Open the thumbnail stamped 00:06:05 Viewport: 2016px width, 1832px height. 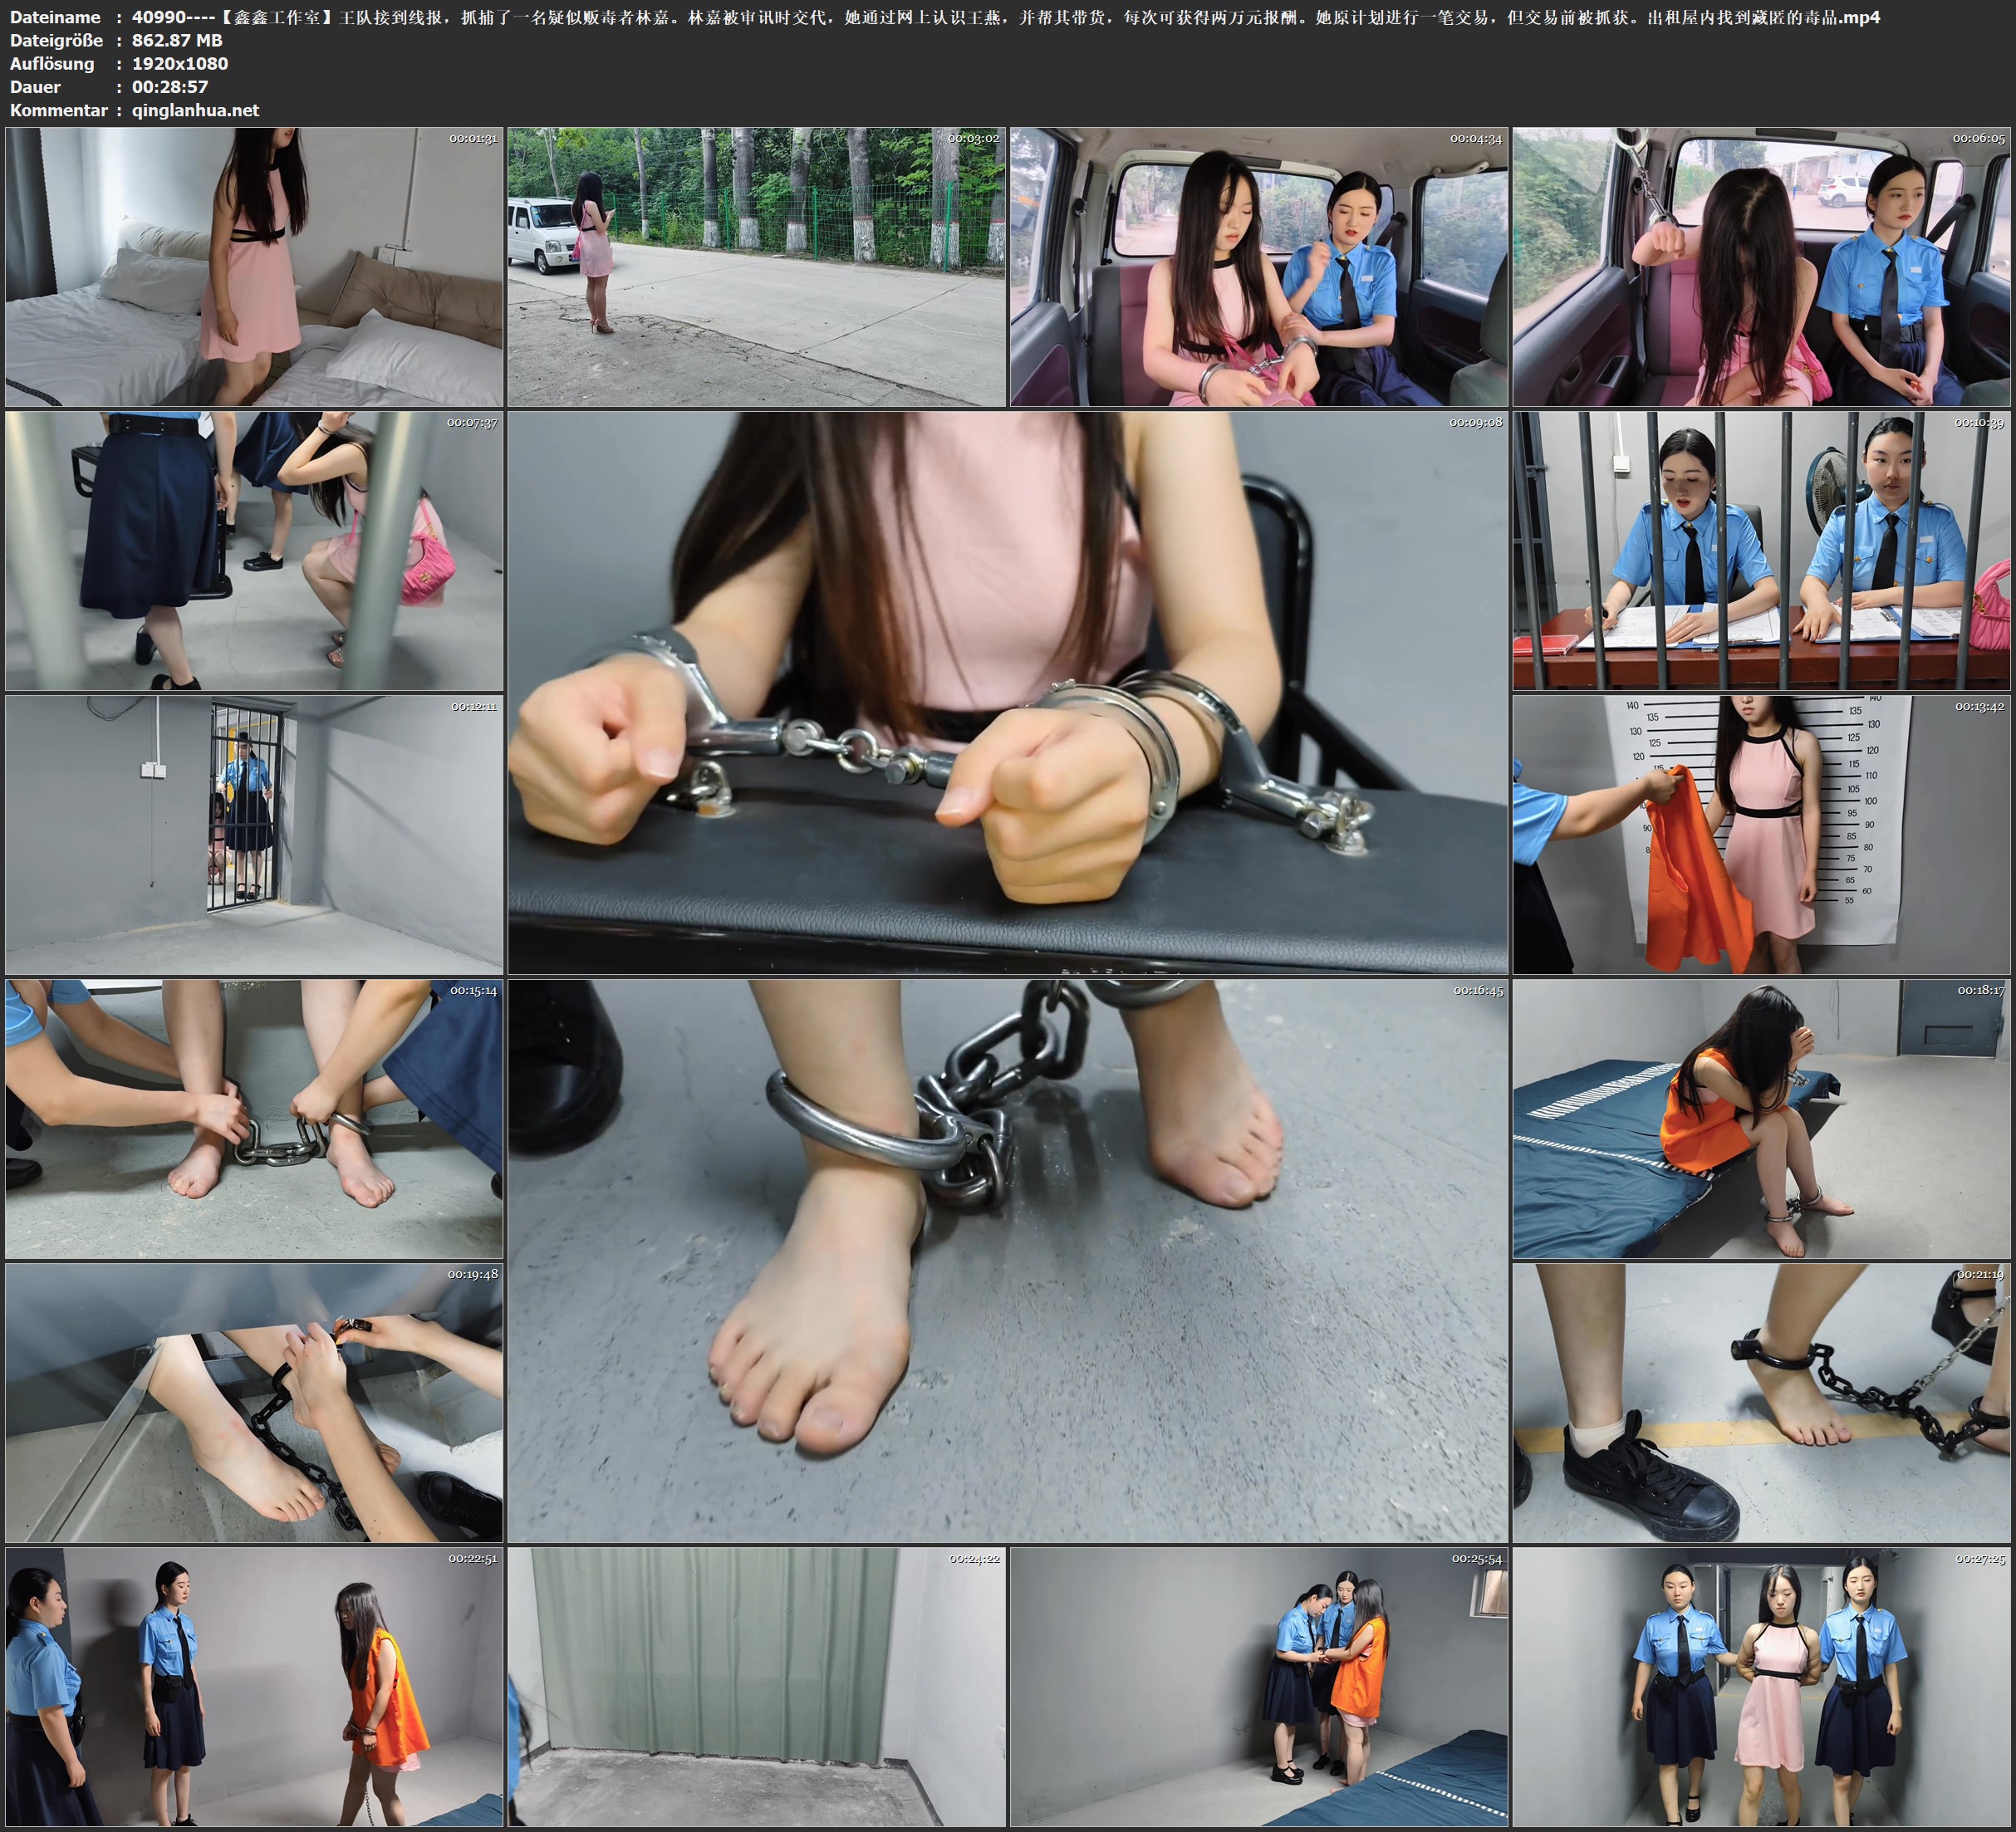click(1762, 267)
